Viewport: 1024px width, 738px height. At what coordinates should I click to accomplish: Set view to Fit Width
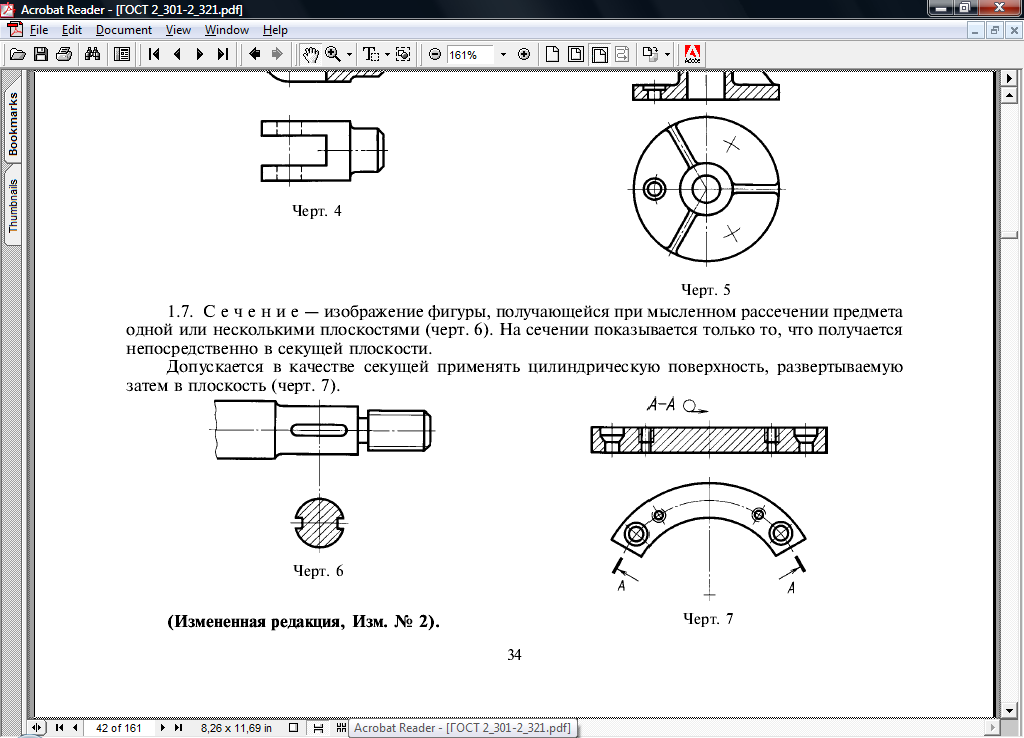[600, 54]
